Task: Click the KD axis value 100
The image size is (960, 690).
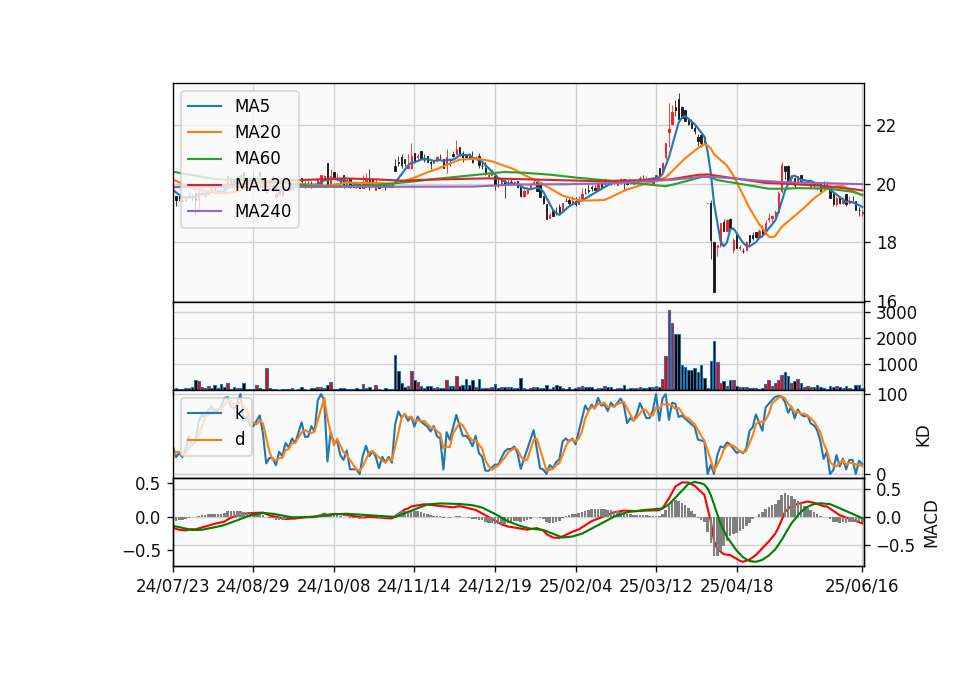Action: [892, 396]
